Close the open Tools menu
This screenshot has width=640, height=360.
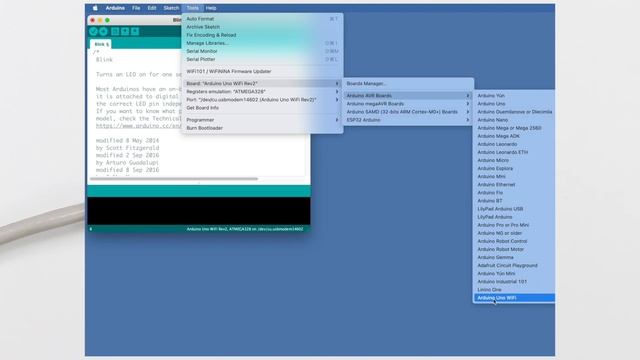(192, 8)
